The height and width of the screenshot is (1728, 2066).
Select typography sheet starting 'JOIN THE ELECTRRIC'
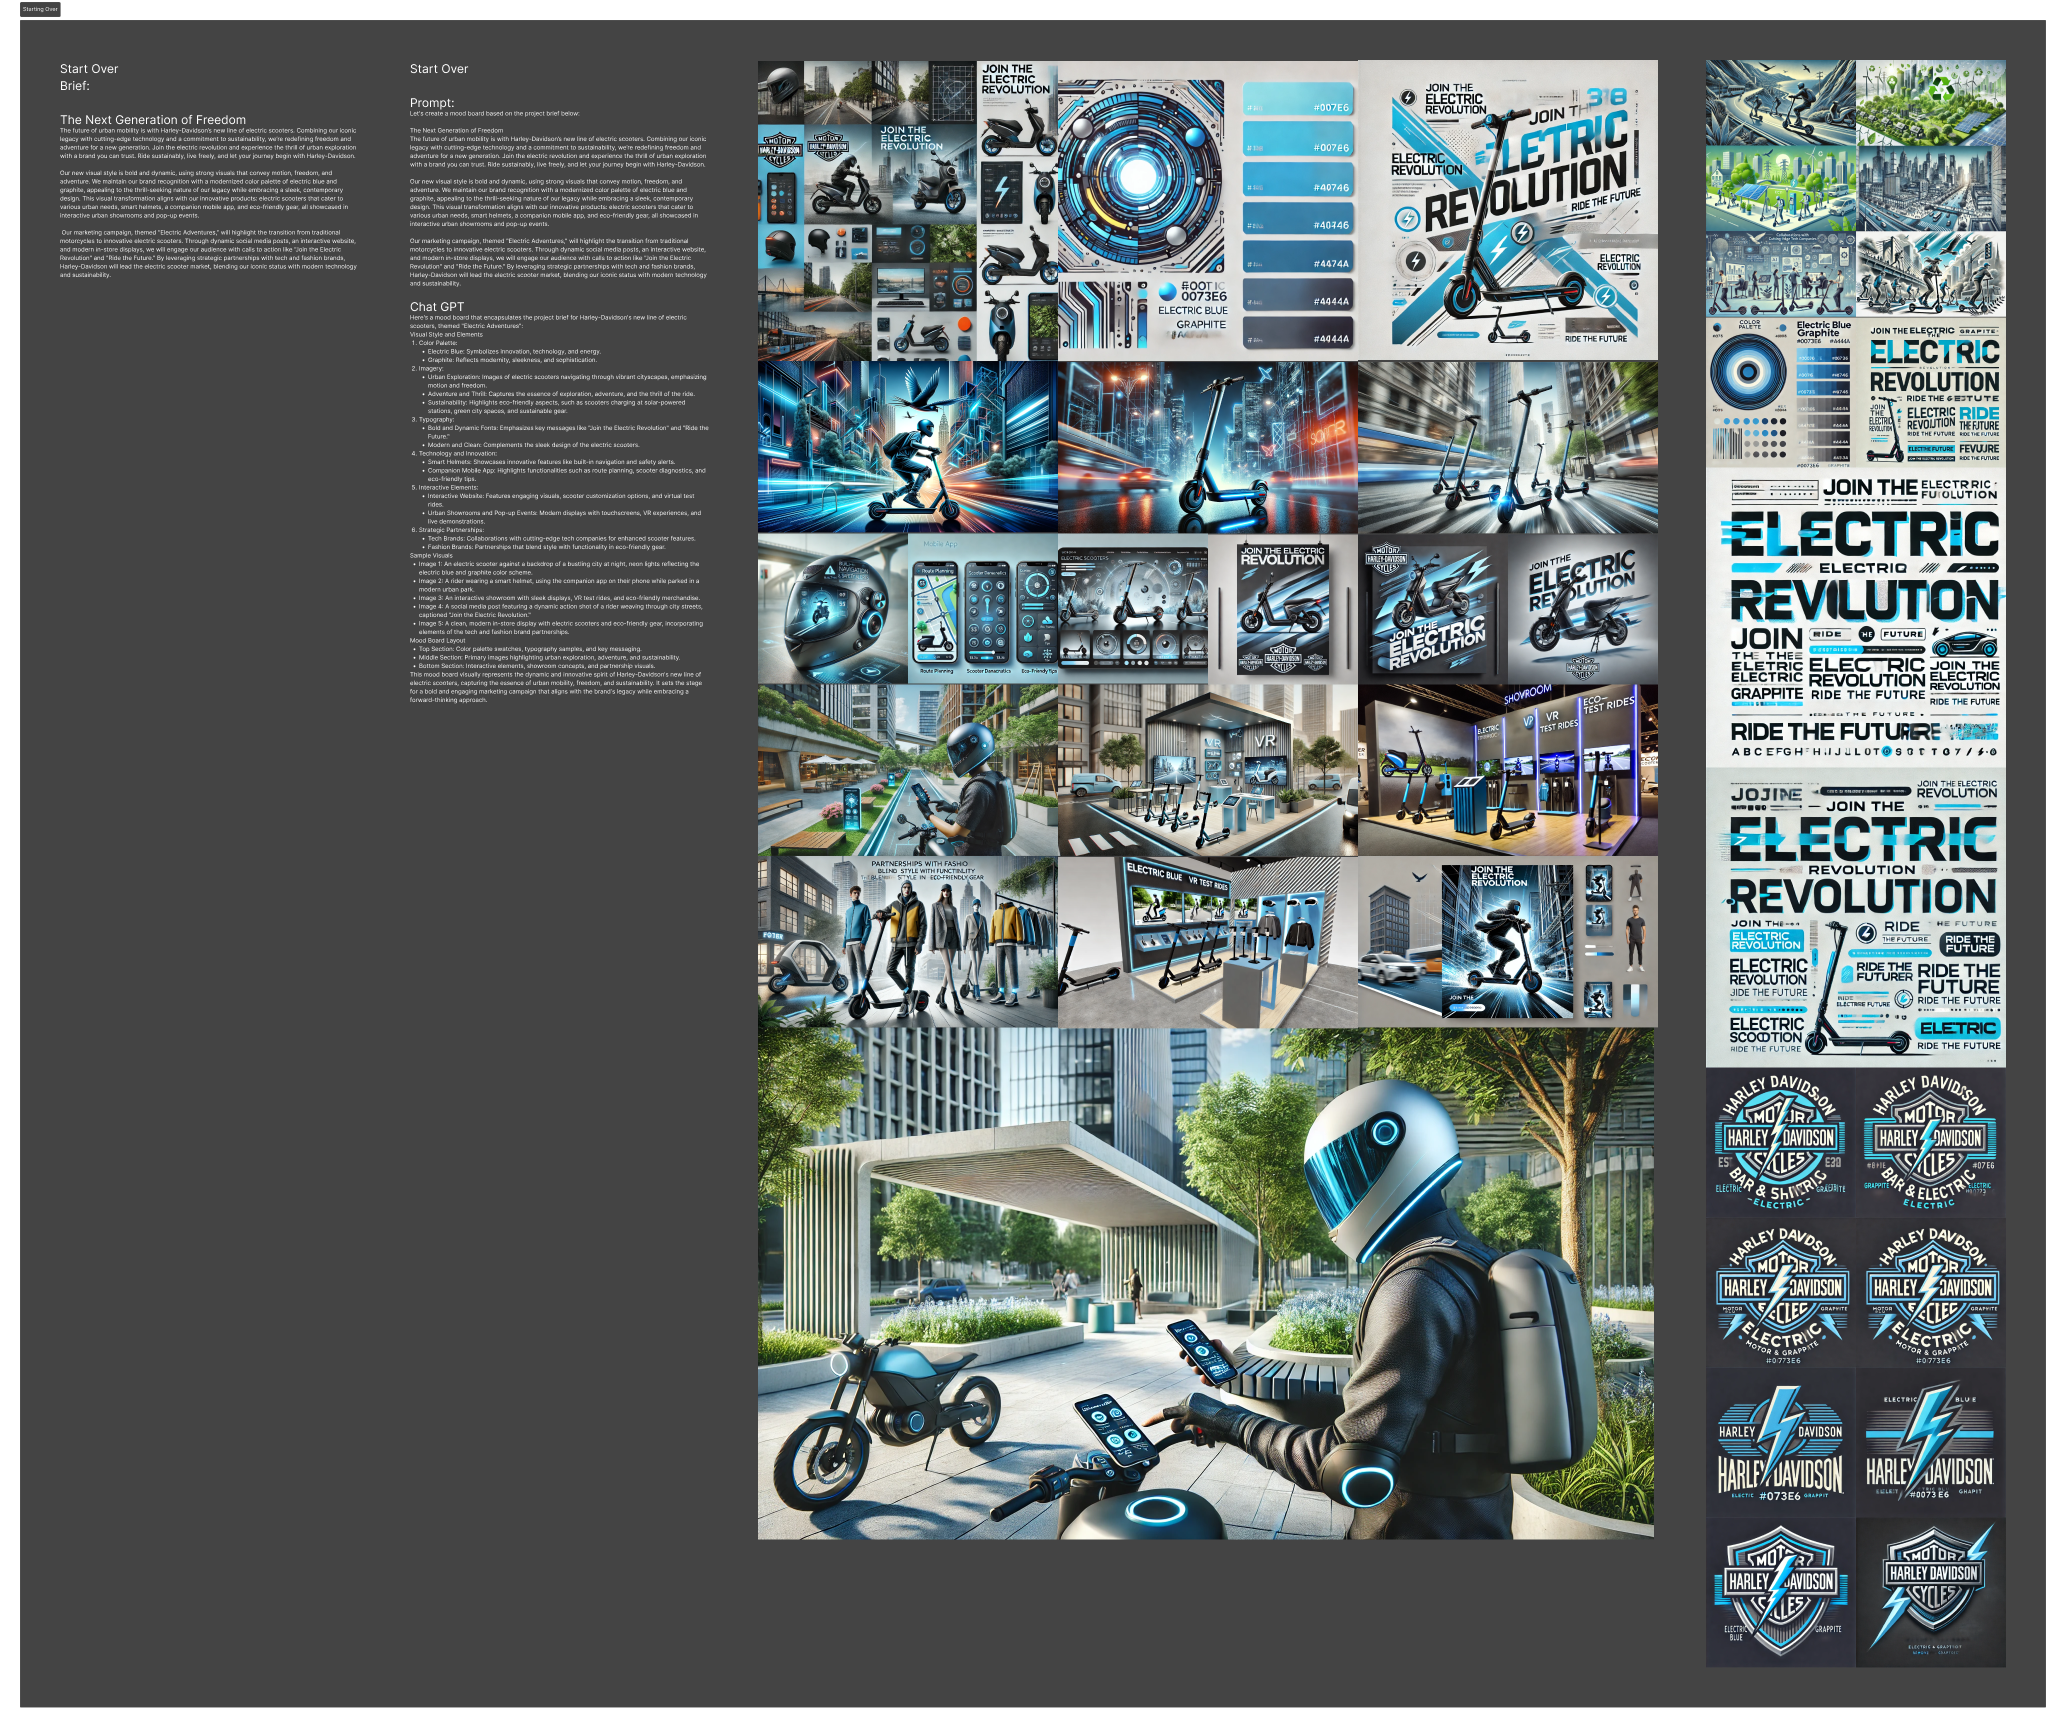[x=1855, y=618]
